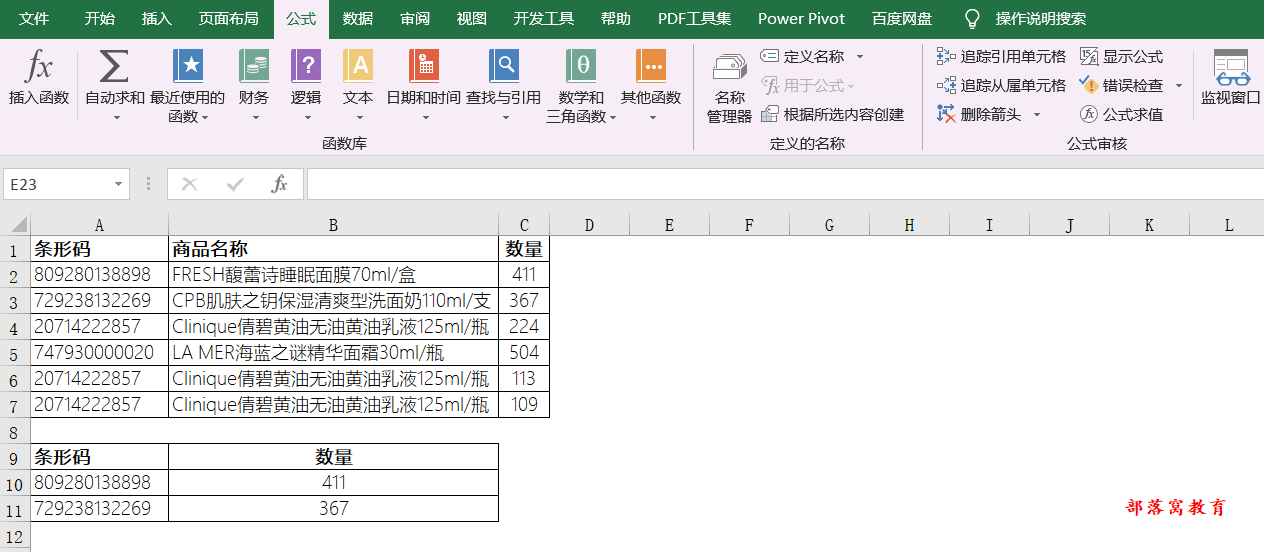Viewport: 1264px width, 552px height.
Task: Switch to the Developer (开发工具) tab
Action: (x=544, y=19)
